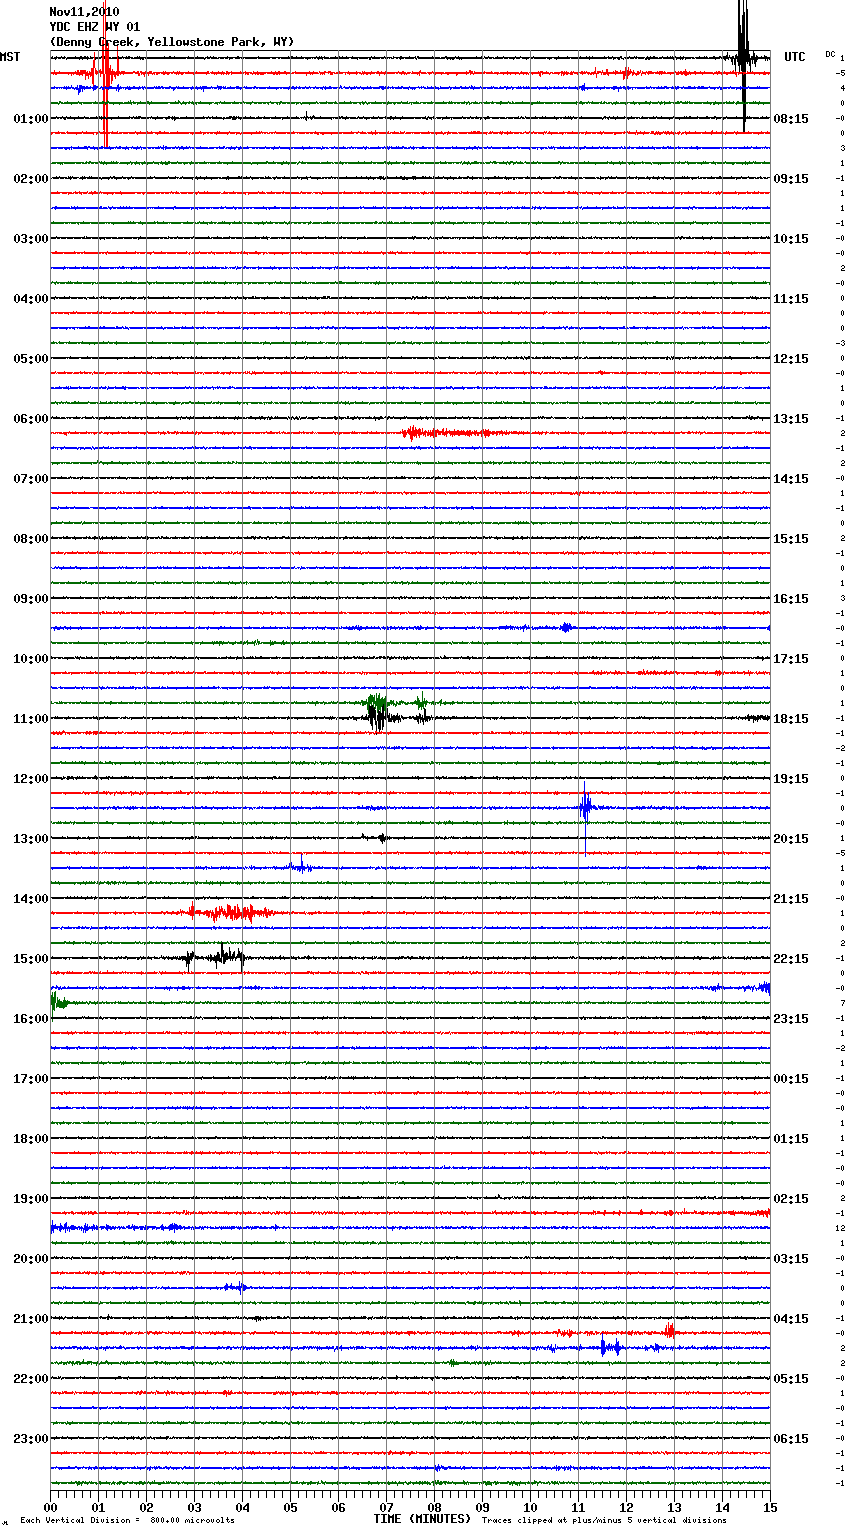This screenshot has height=1534, width=850.
Task: Click the Denny Creek, Yellowstone Park location label
Action: (x=171, y=42)
